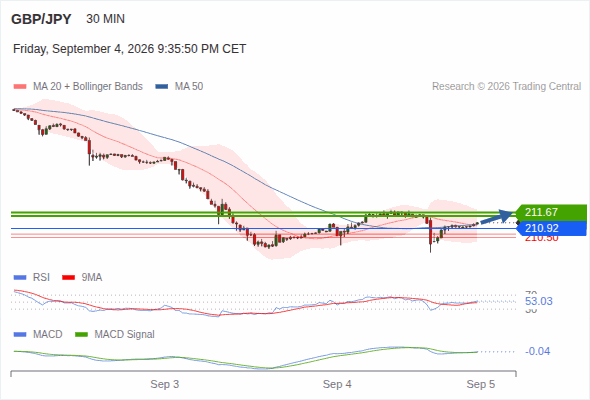590x400 pixels.
Task: Click the red 210.50 support price value
Action: pos(541,238)
